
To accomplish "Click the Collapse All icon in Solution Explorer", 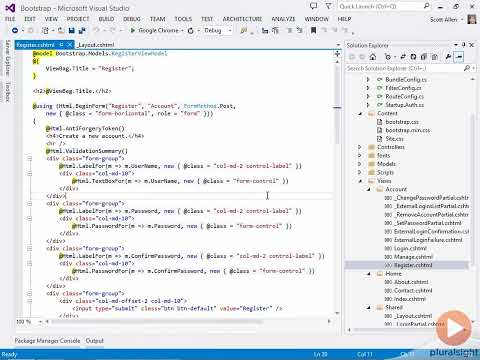I will (x=424, y=57).
